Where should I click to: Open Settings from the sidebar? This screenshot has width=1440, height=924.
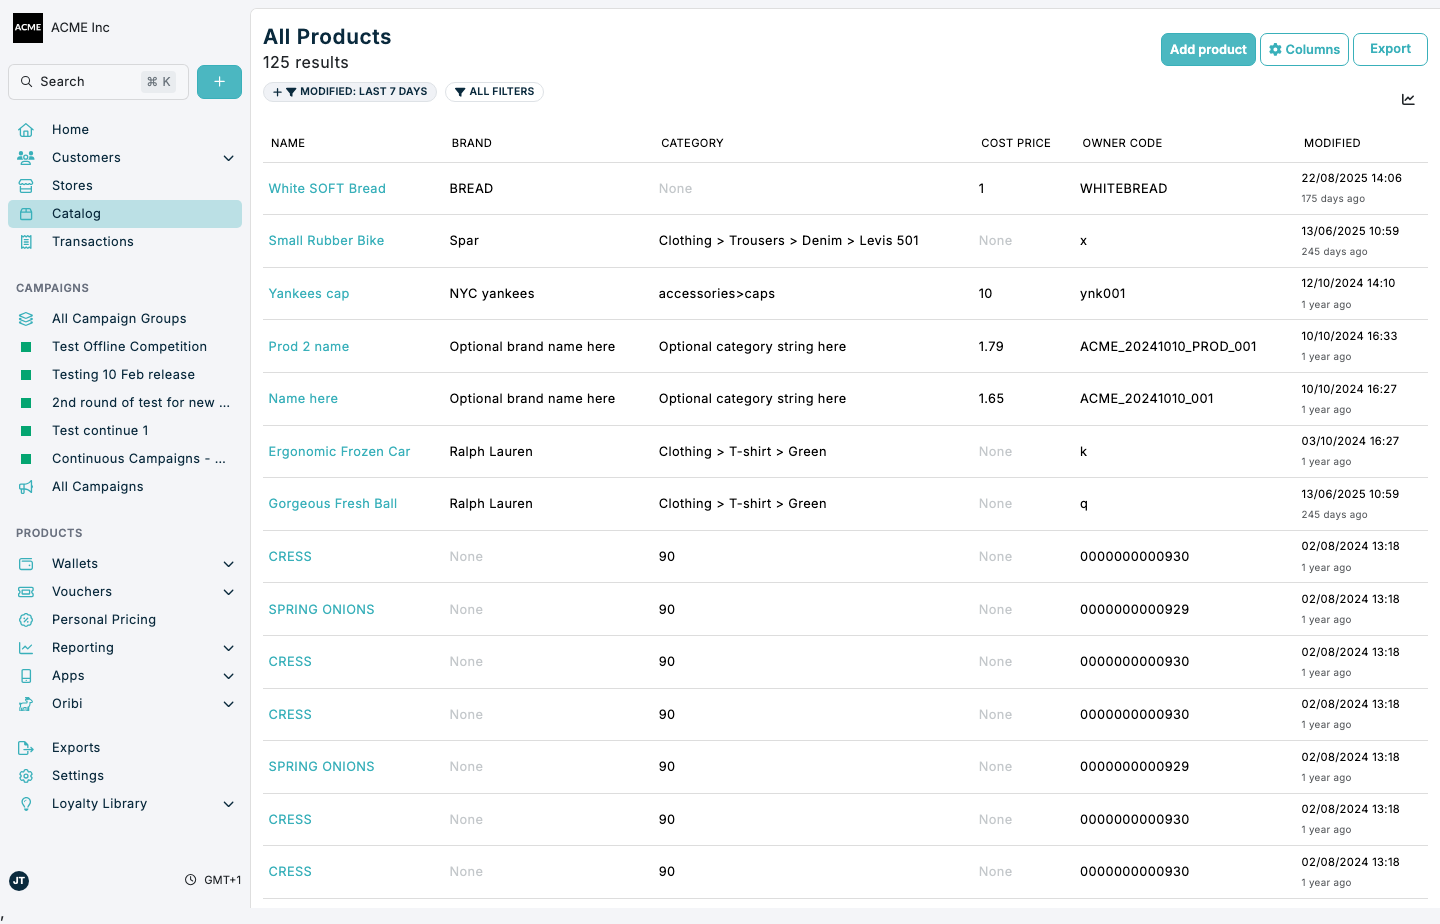pyautogui.click(x=77, y=775)
